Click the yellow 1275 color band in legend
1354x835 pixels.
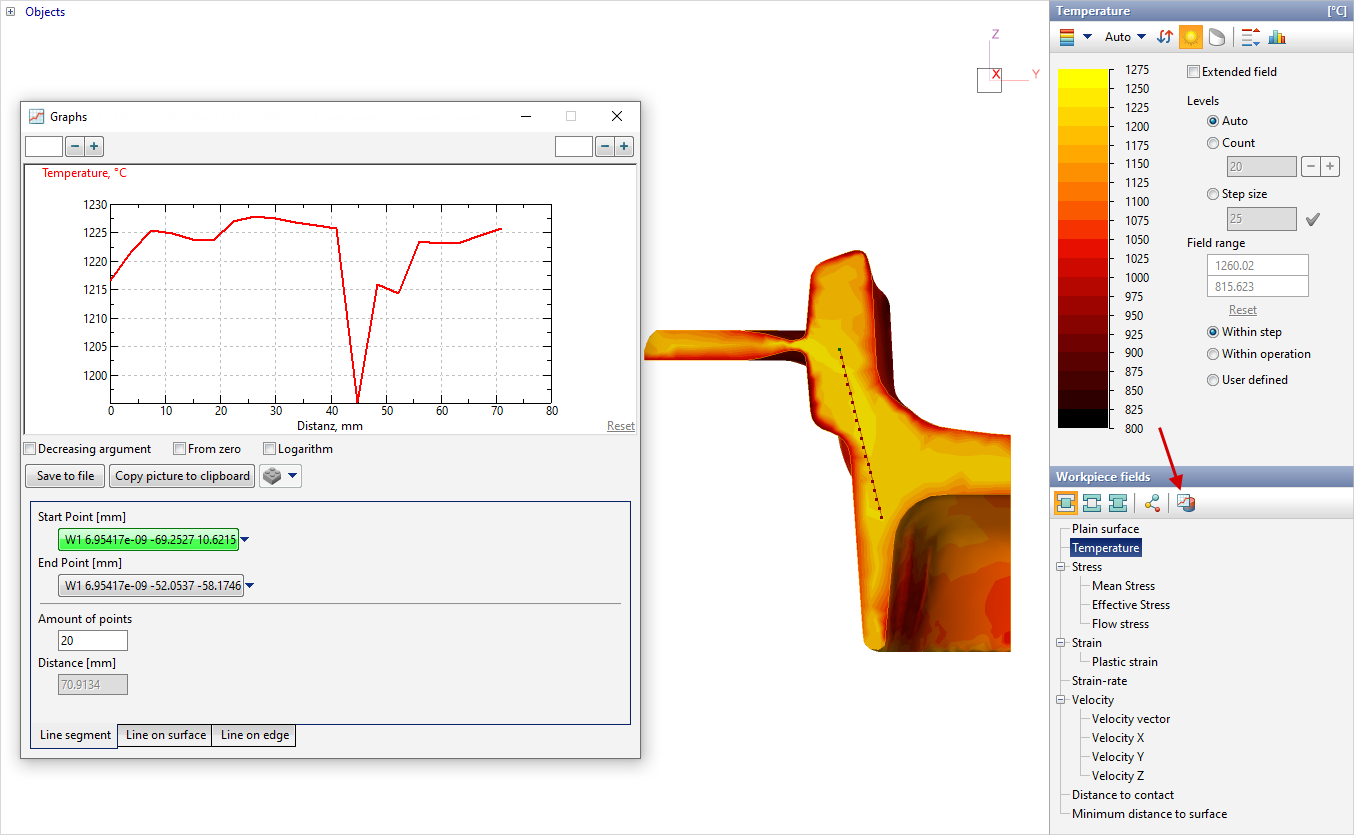[x=1083, y=76]
